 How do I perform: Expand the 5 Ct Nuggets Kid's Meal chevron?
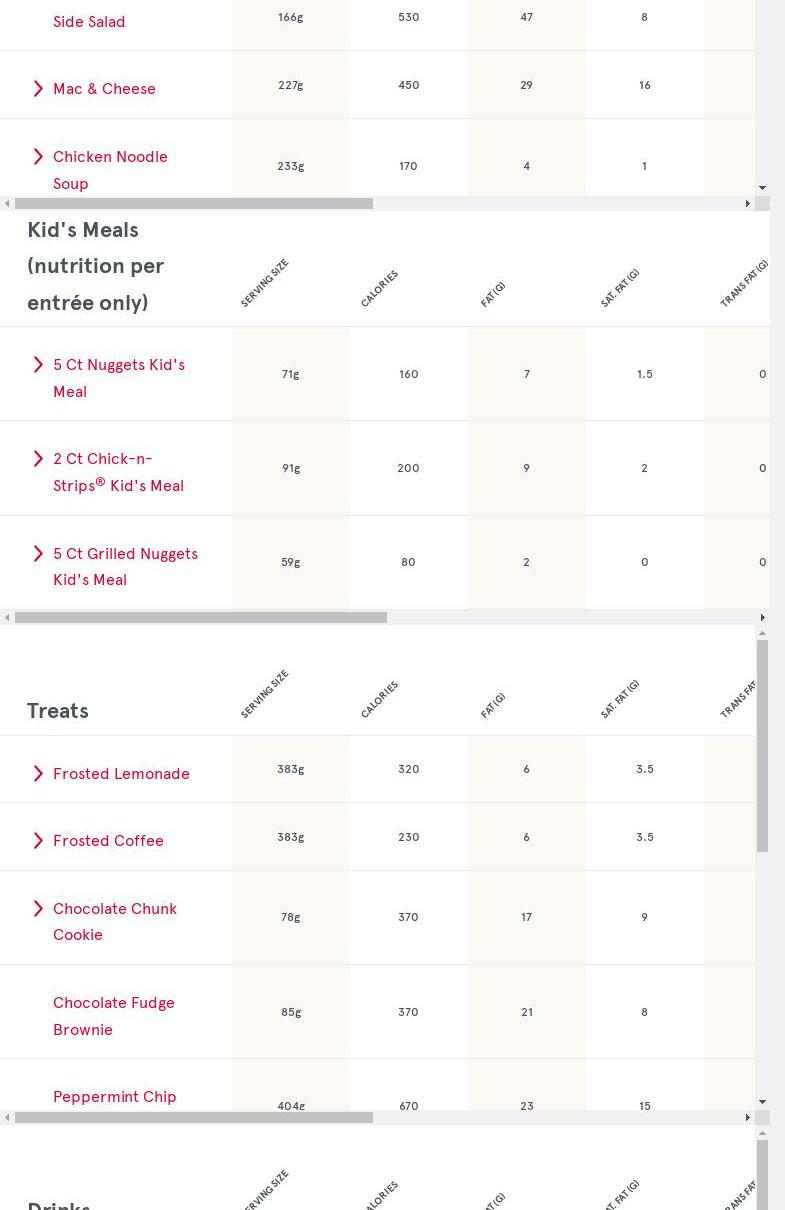(x=38, y=365)
